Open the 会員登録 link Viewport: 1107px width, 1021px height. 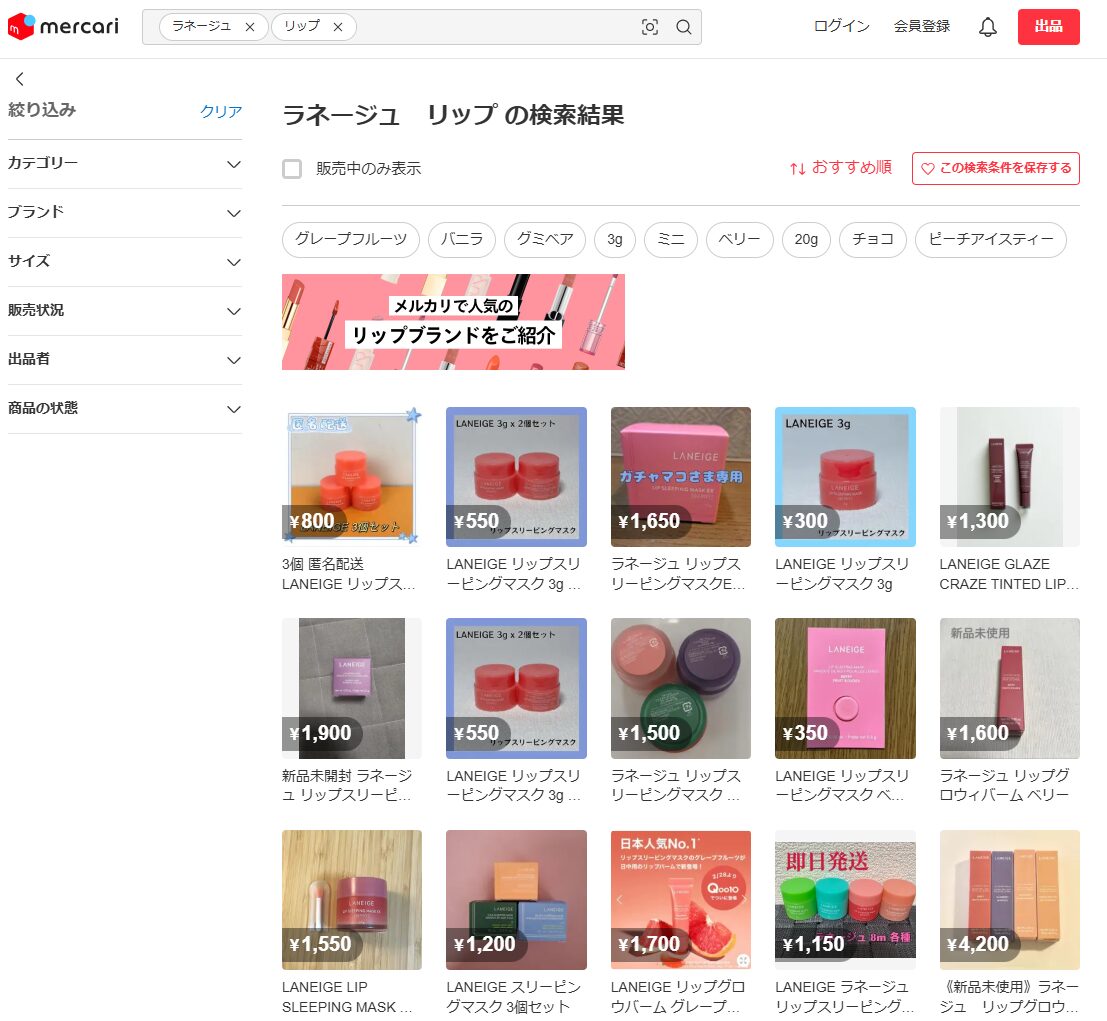[921, 26]
